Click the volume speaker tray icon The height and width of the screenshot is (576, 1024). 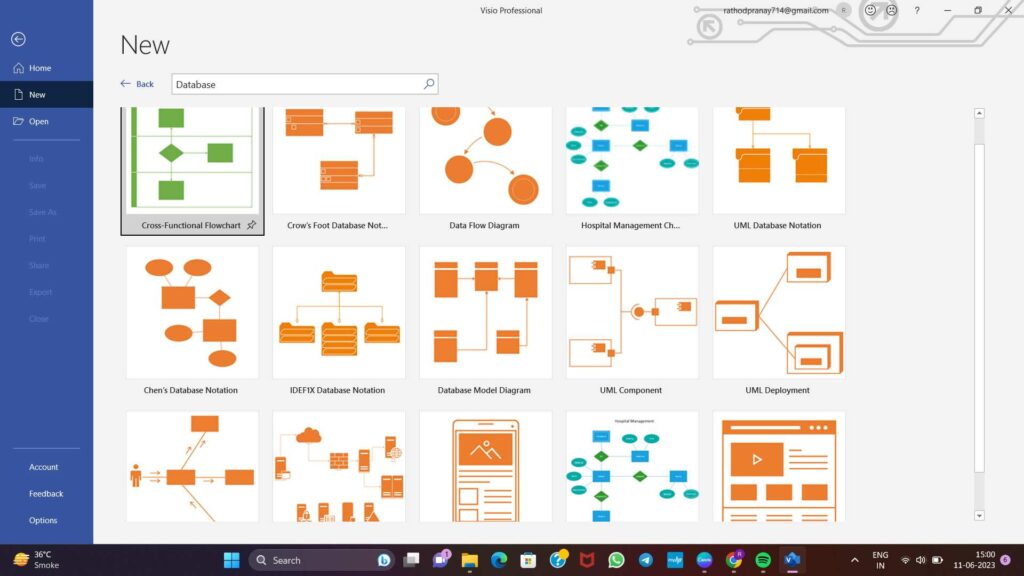(921, 560)
